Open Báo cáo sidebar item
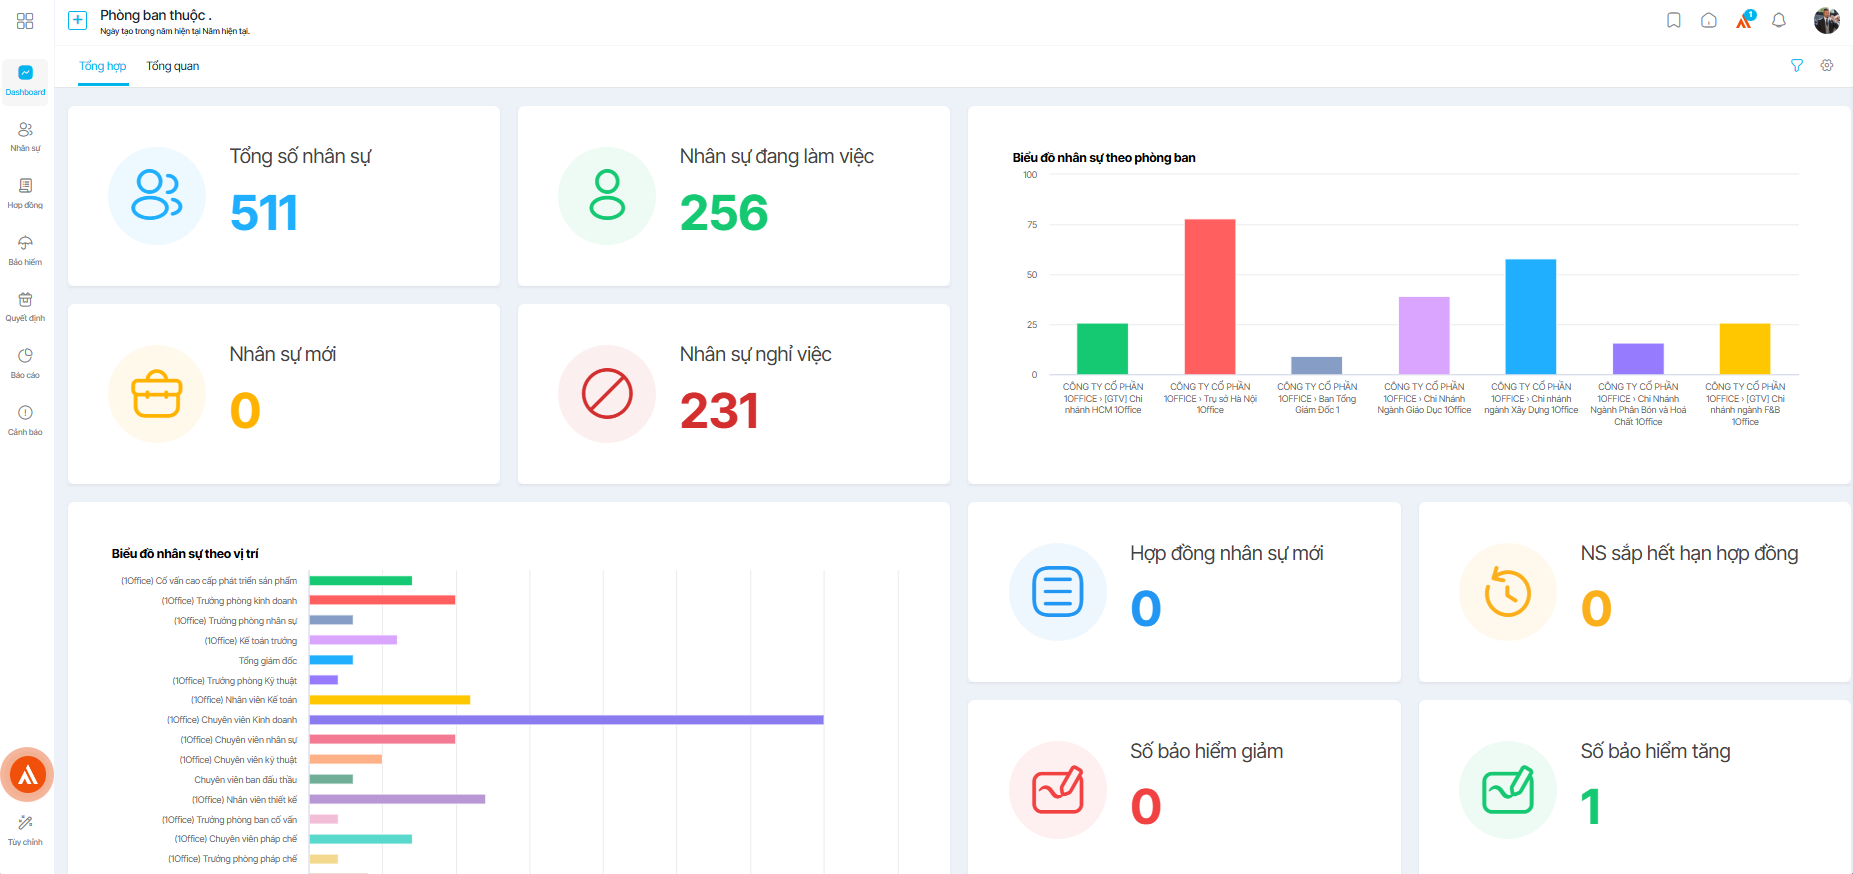The height and width of the screenshot is (874, 1853). 25,364
